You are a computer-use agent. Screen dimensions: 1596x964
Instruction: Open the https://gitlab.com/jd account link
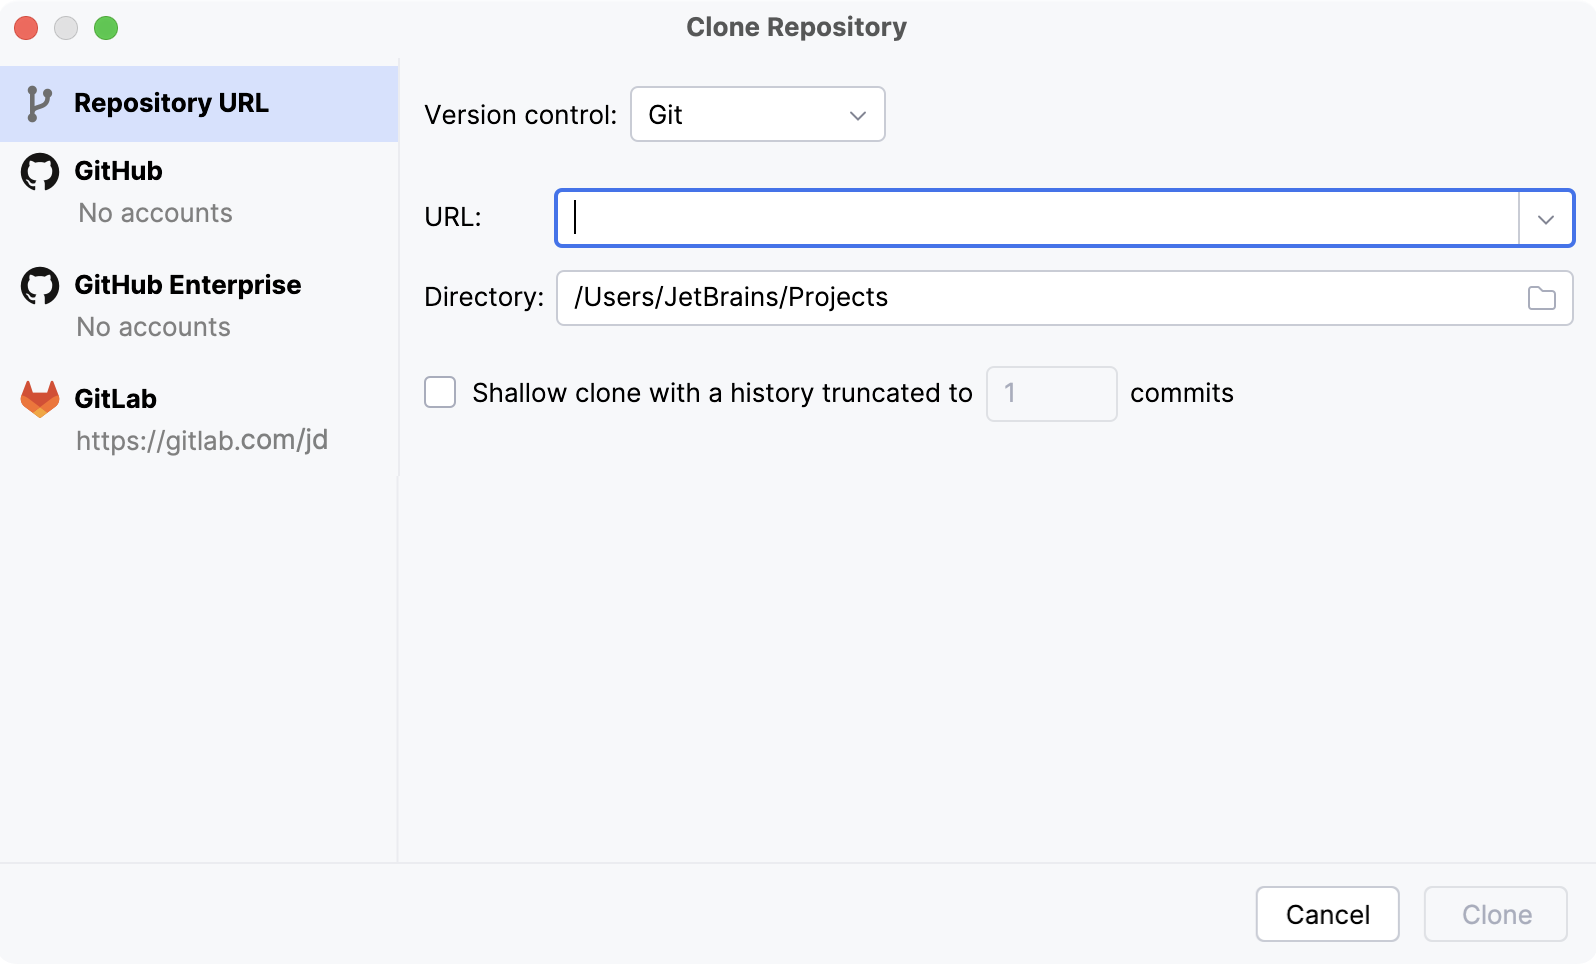202,439
